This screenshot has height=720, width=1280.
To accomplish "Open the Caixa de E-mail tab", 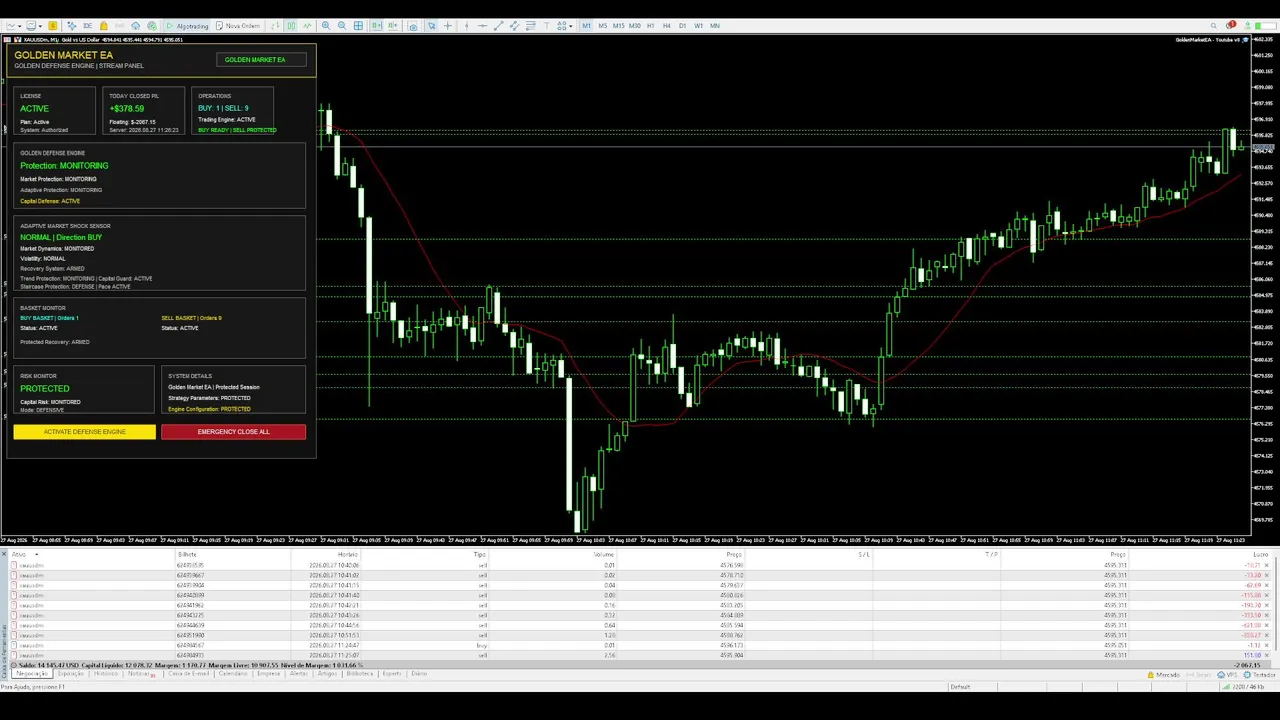I will pos(188,674).
